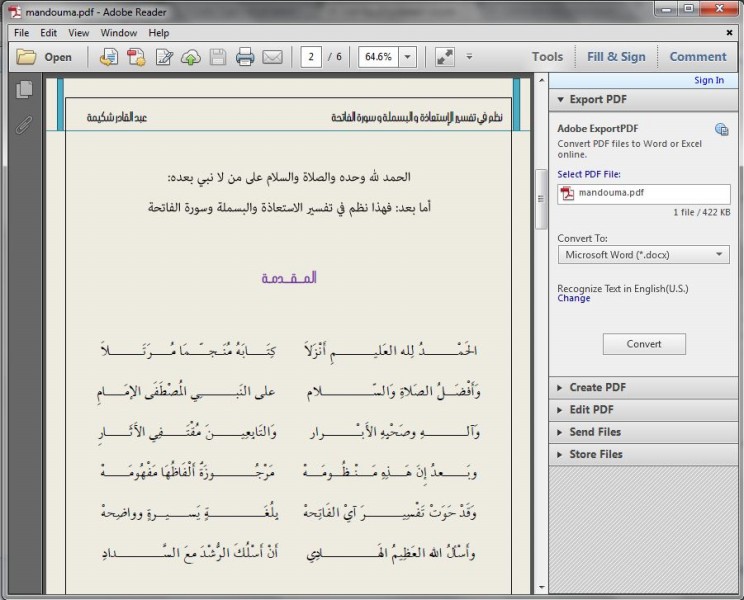Click the Sign In link
The image size is (744, 600).
(709, 80)
